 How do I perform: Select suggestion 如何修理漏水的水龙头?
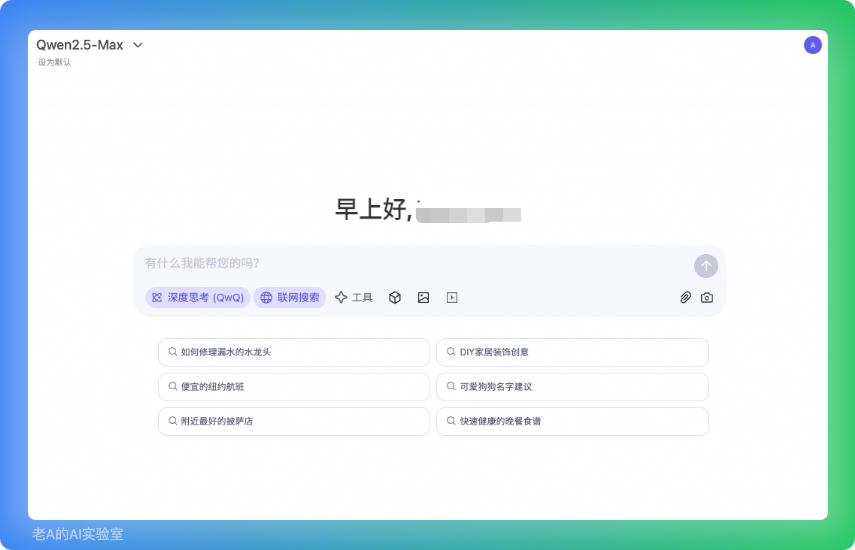pos(294,352)
